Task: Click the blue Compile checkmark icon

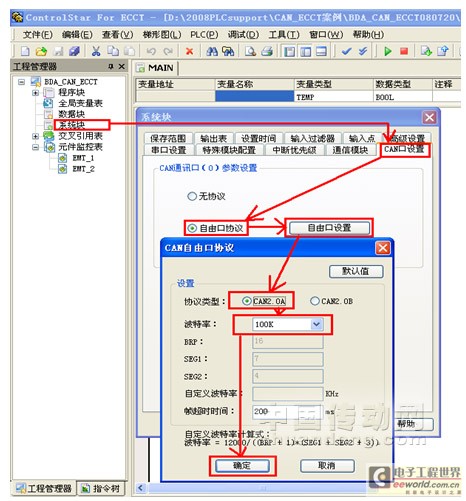Action: [347, 51]
